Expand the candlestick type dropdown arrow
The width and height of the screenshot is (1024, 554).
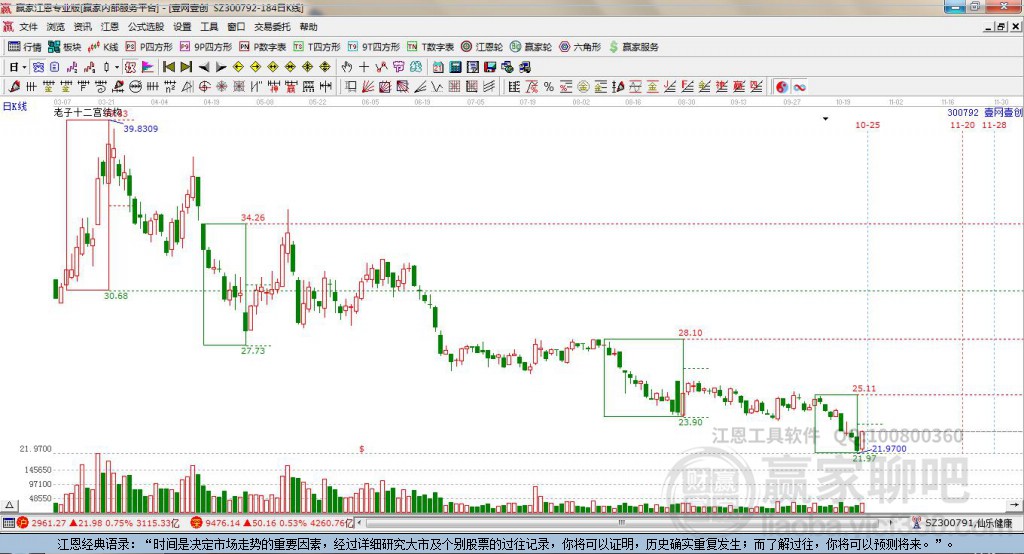point(117,67)
